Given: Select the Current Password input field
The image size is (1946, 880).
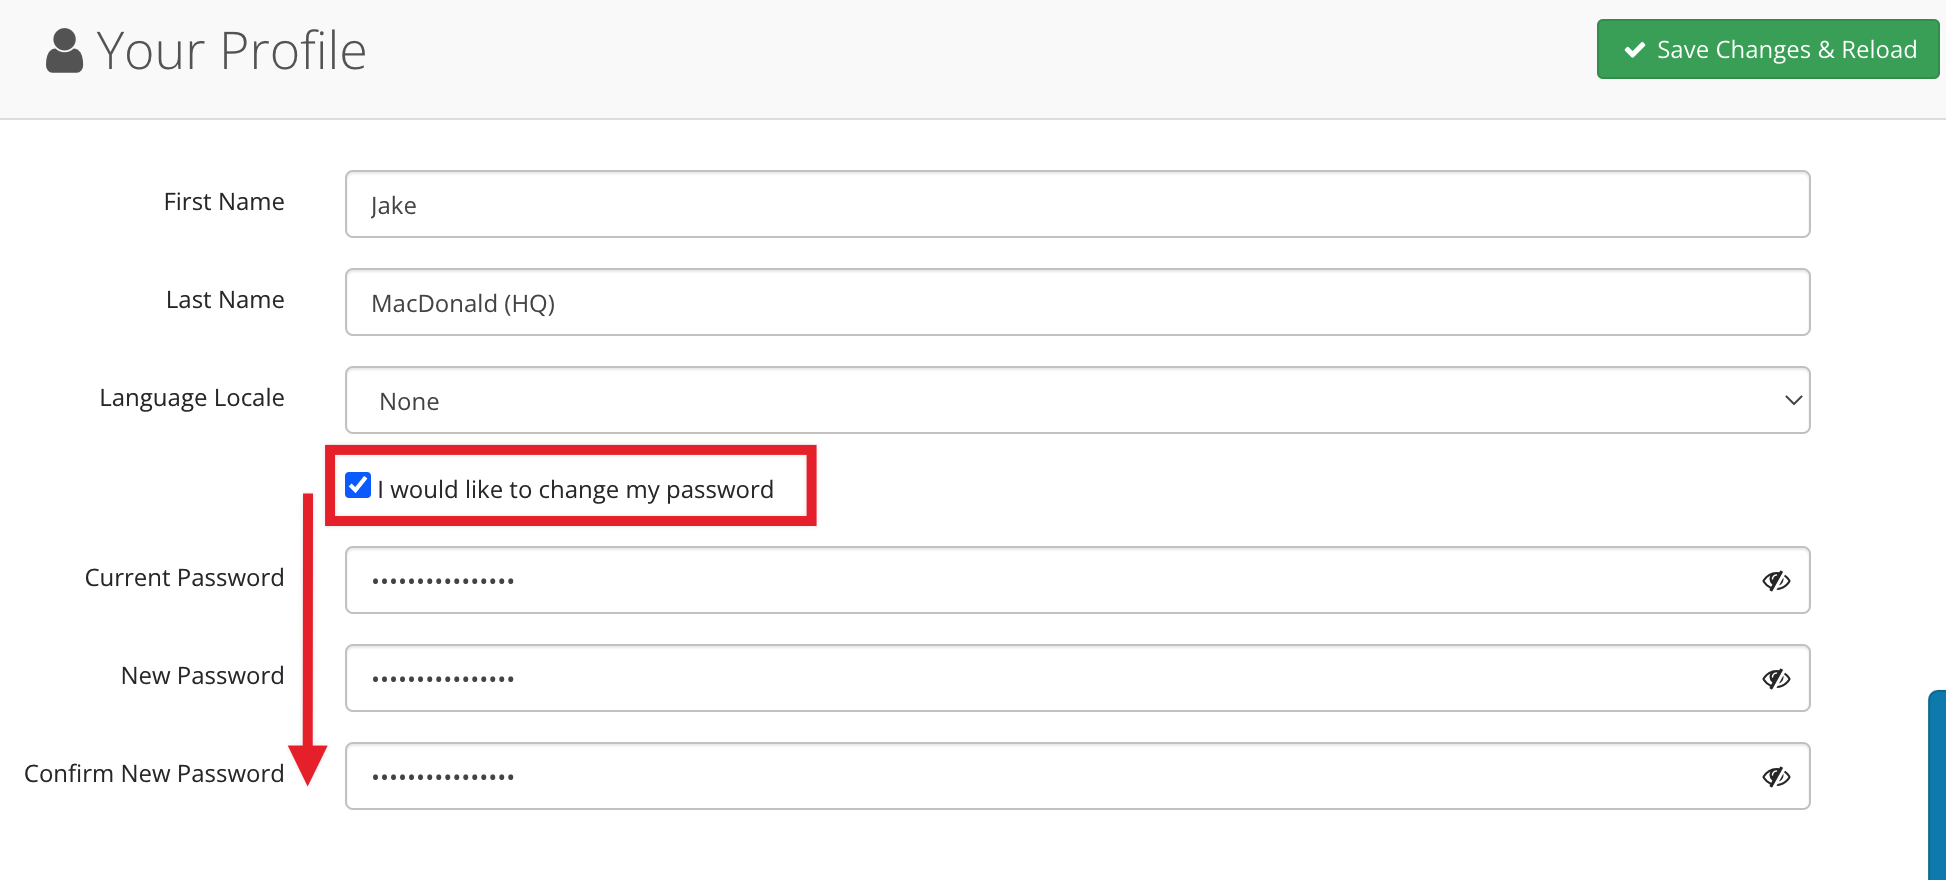Looking at the screenshot, I should (1077, 580).
